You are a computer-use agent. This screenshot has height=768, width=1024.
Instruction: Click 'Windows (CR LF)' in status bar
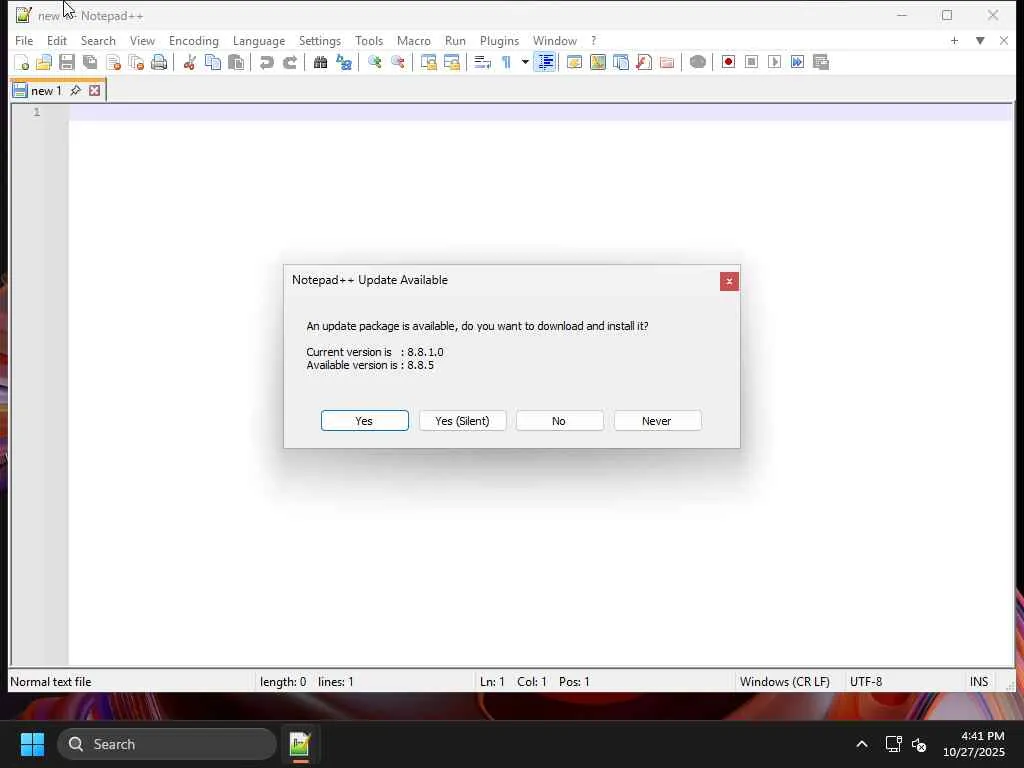click(784, 682)
